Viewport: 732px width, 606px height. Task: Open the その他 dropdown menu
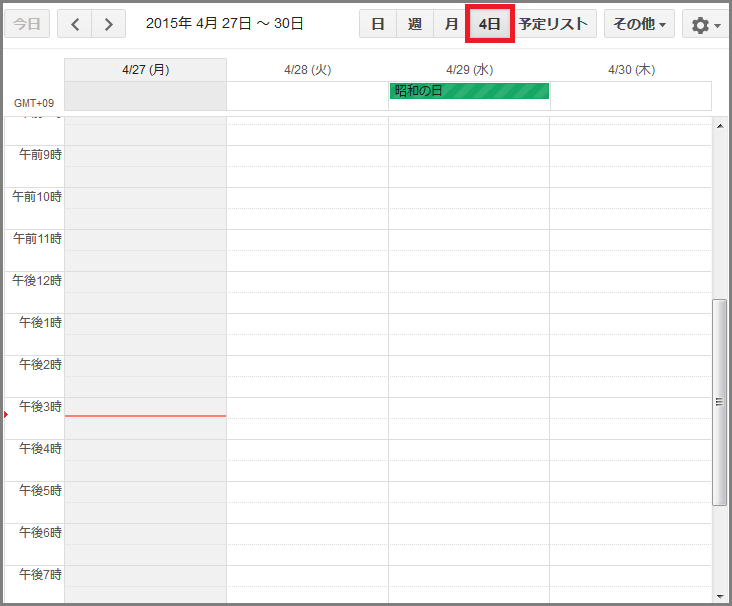click(x=639, y=24)
